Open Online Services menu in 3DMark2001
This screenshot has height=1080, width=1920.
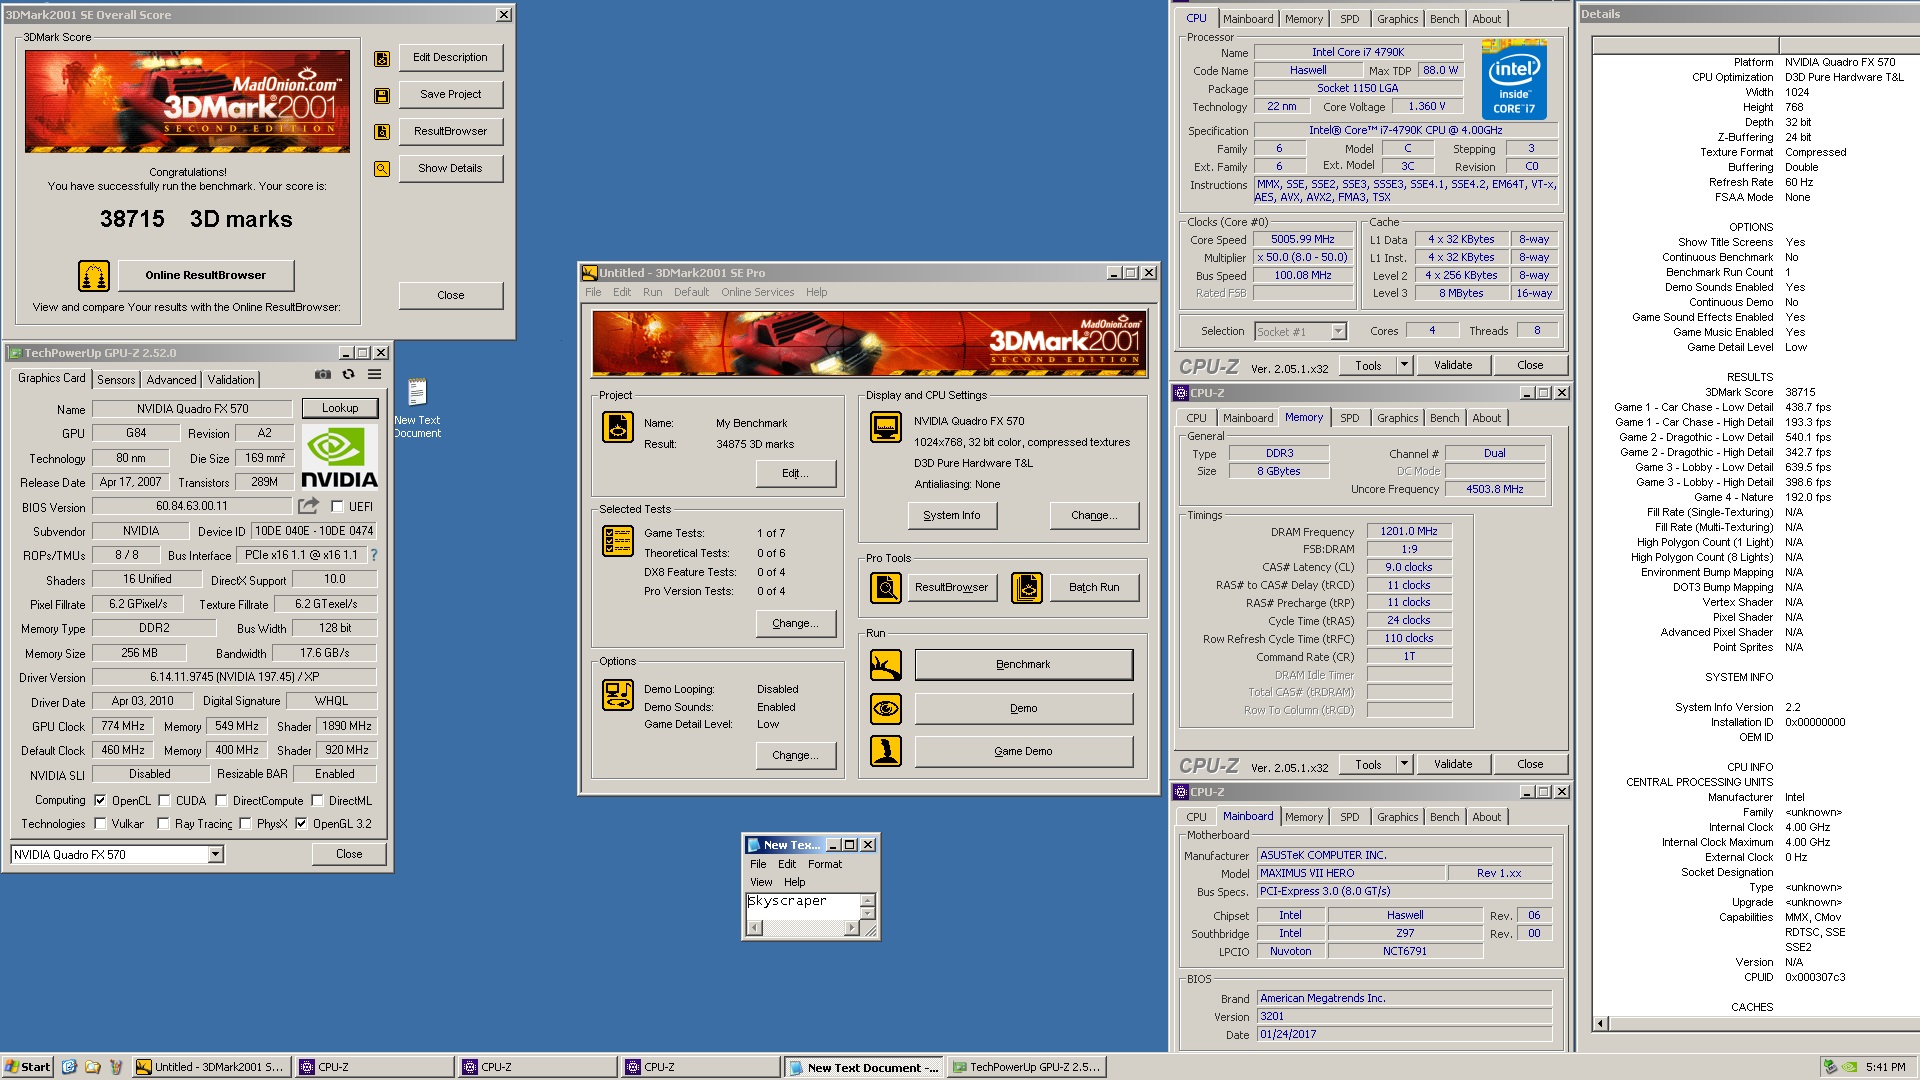[757, 293]
